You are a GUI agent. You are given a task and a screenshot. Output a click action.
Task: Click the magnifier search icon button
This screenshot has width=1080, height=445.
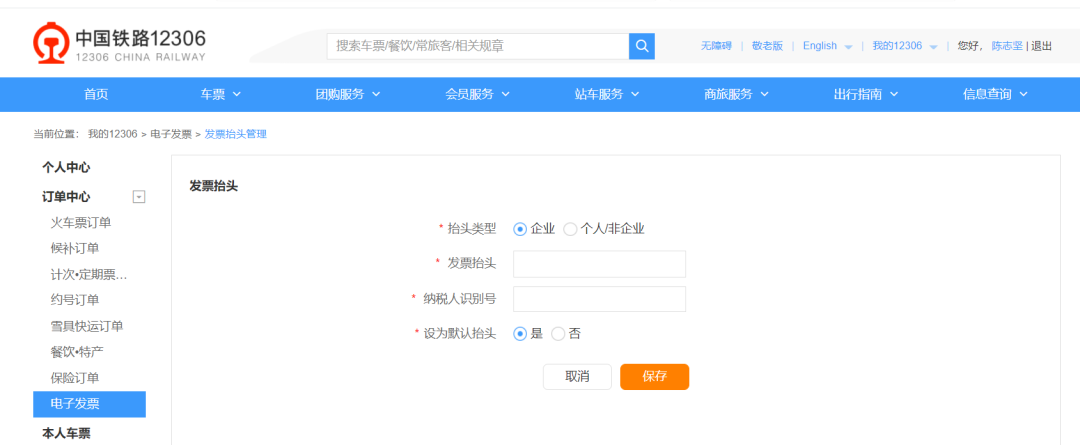click(x=642, y=46)
